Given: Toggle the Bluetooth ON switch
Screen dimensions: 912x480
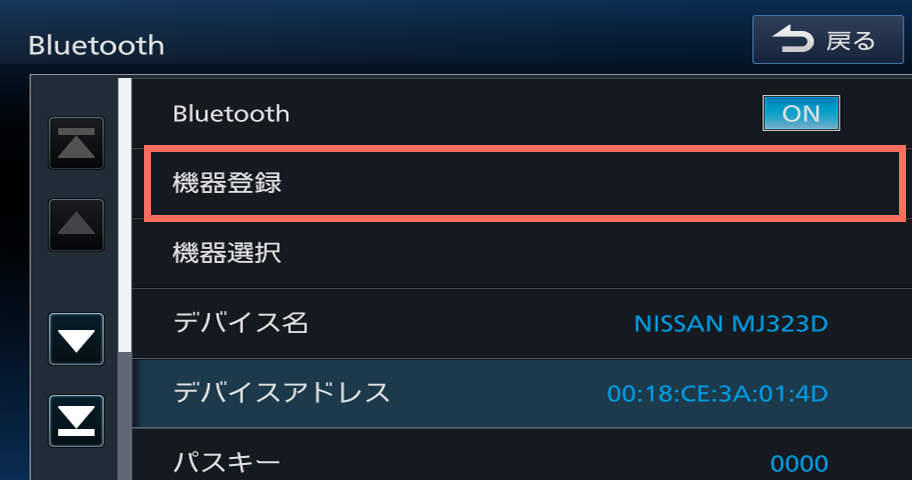Looking at the screenshot, I should (x=800, y=114).
